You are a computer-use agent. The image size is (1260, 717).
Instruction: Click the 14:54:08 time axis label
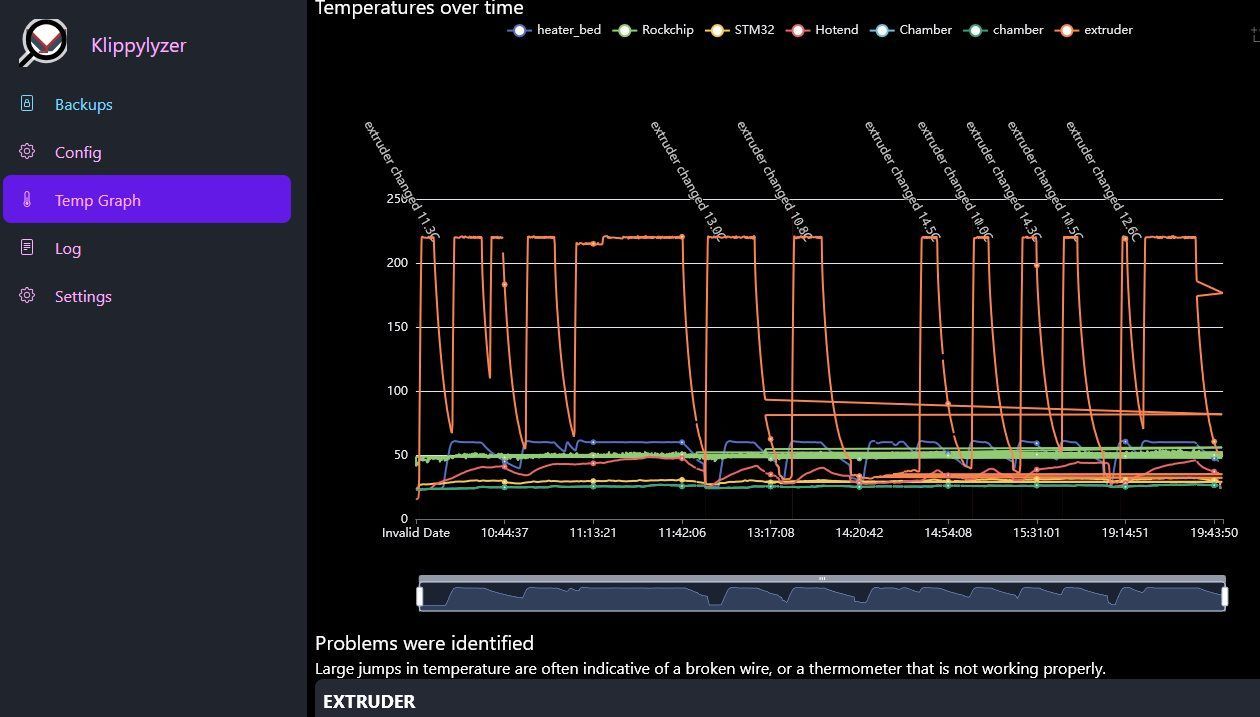(948, 533)
